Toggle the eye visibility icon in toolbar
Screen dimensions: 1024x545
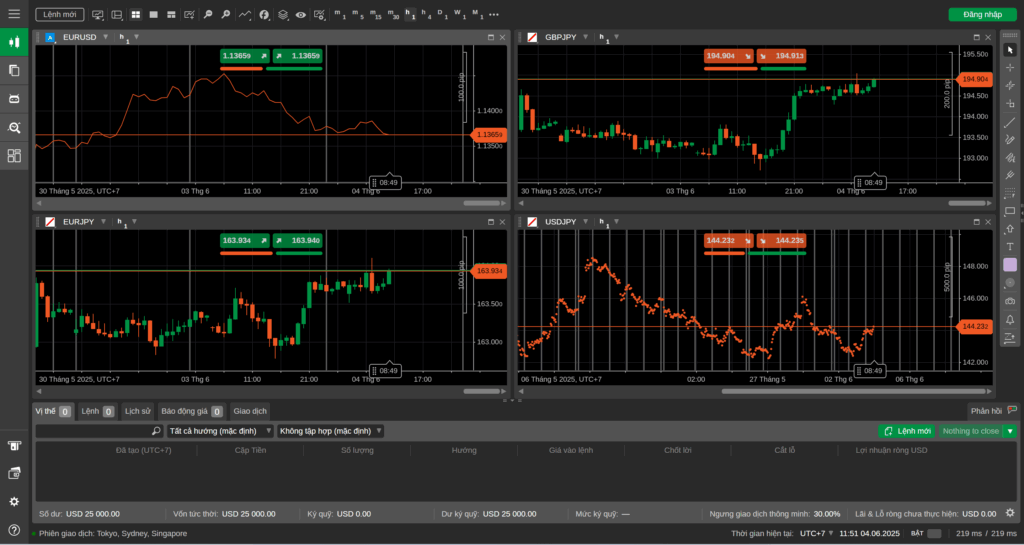[x=300, y=14]
